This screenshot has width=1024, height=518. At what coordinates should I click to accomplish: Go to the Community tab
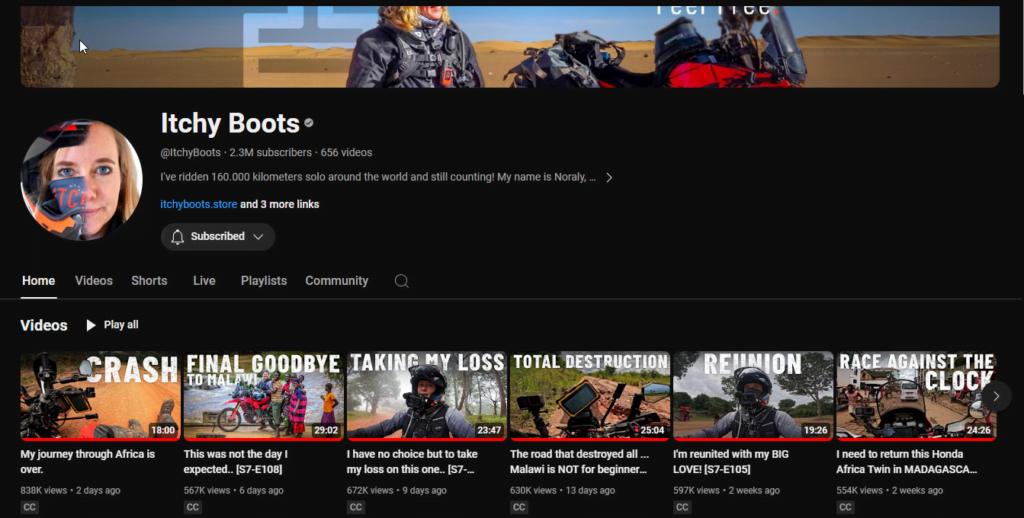[336, 281]
